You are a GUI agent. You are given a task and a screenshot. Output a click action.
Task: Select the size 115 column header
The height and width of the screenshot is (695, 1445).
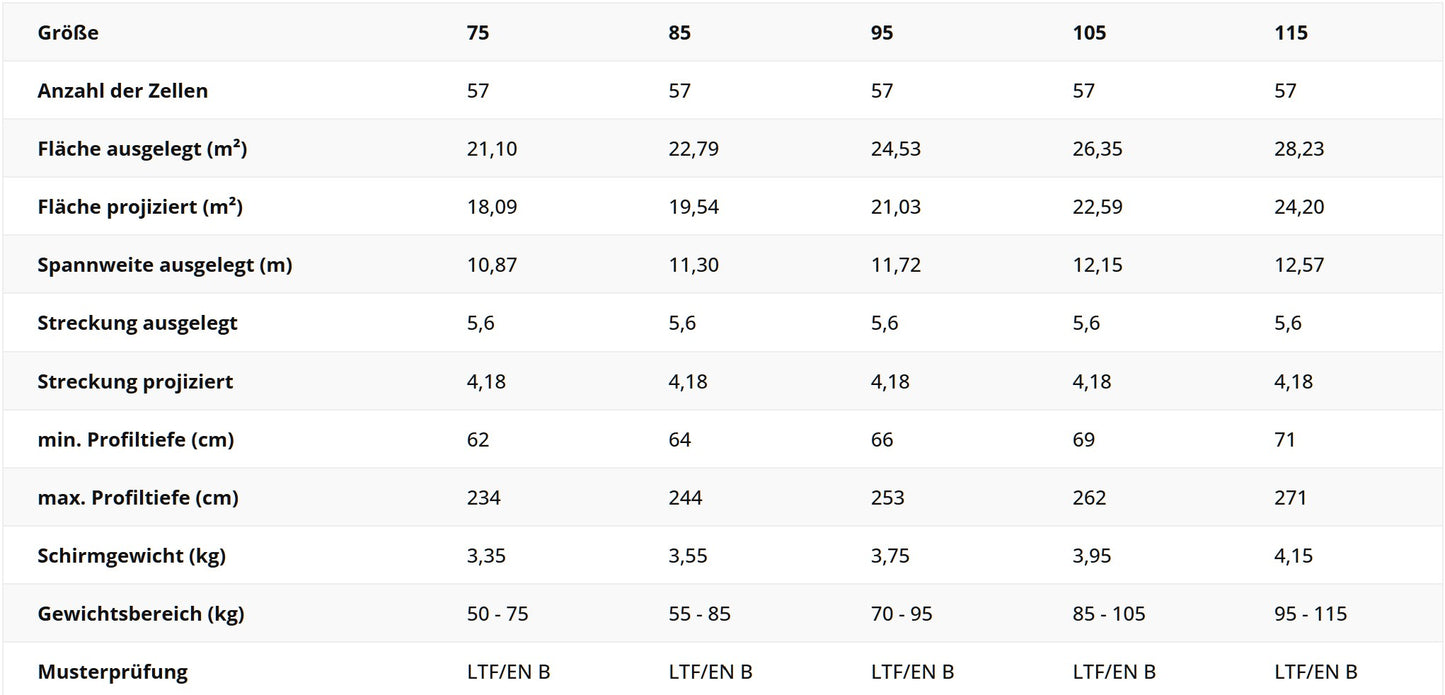(x=1291, y=33)
